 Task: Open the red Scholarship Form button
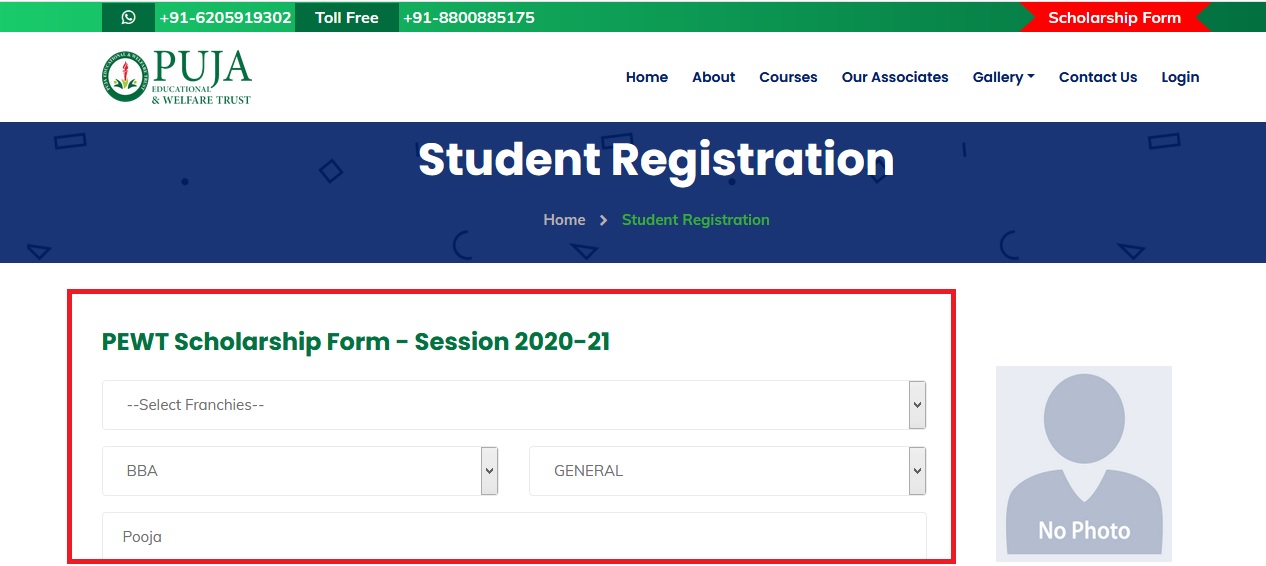point(1114,17)
